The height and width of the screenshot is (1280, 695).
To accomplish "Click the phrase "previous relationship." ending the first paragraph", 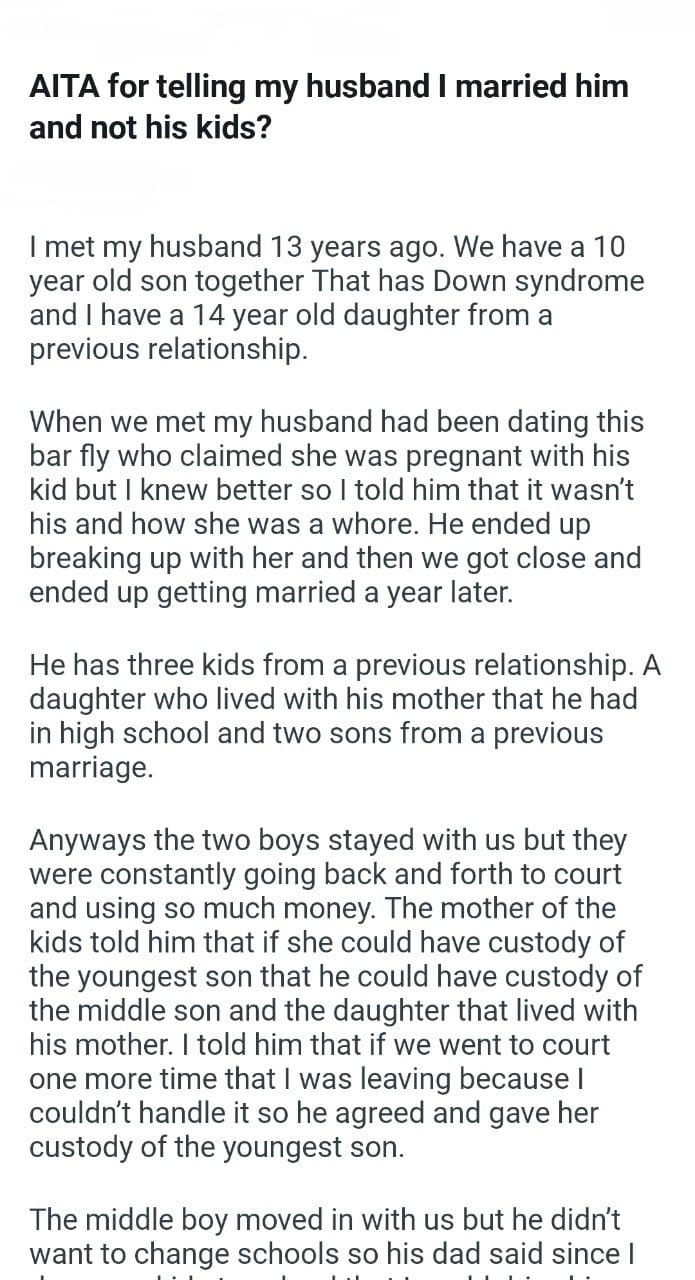I will [x=166, y=351].
